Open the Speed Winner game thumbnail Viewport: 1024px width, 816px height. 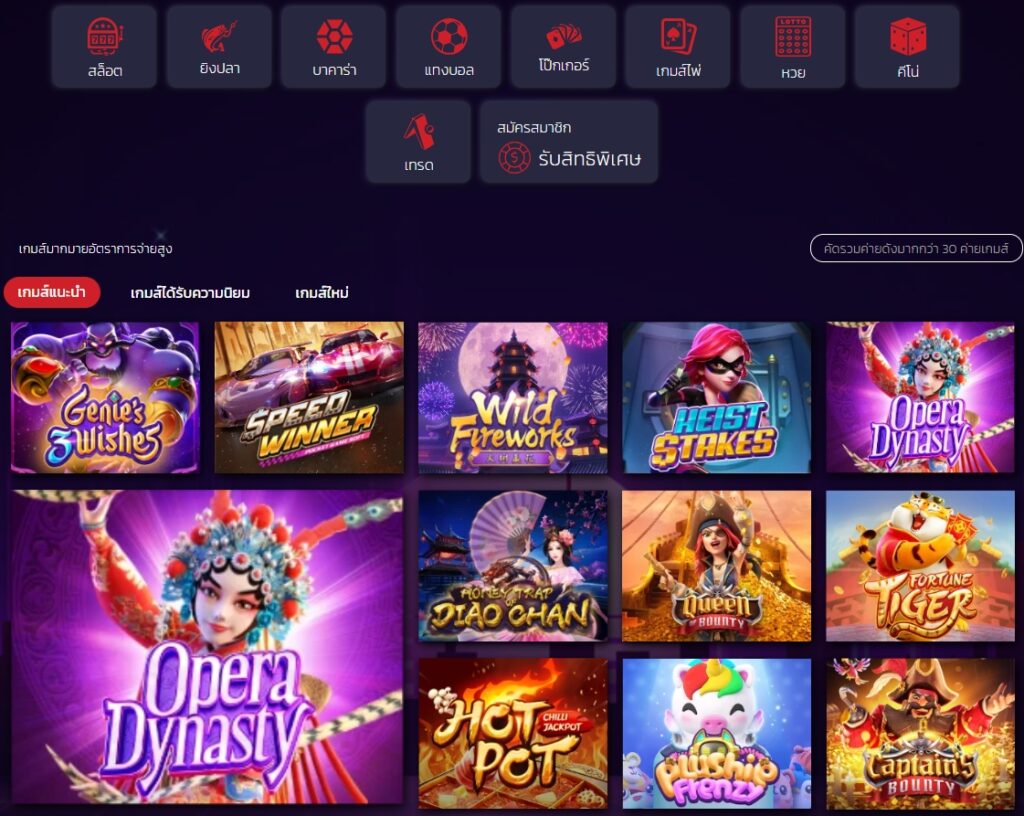point(309,397)
